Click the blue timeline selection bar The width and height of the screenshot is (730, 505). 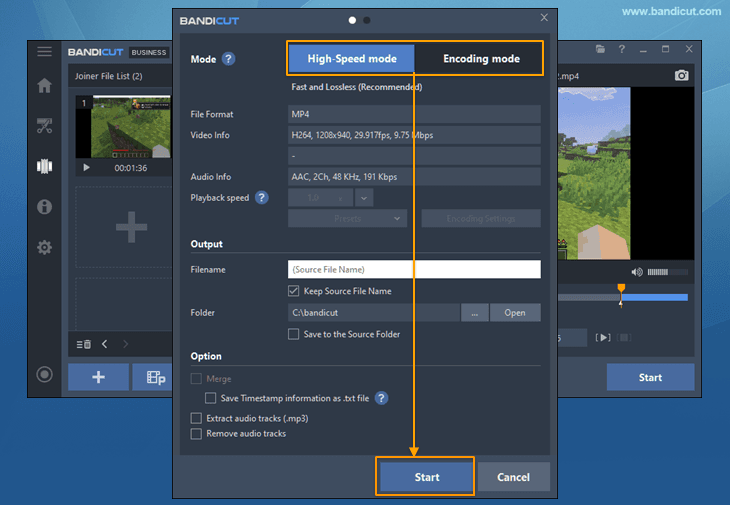(x=655, y=297)
